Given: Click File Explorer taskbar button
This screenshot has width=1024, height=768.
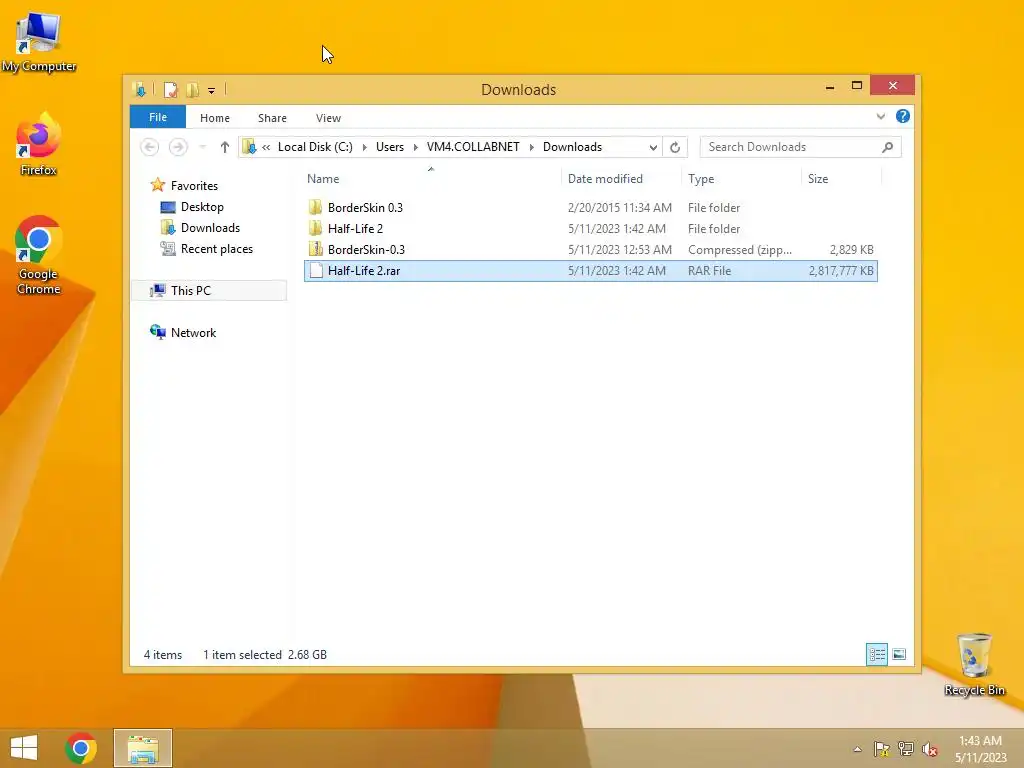Looking at the screenshot, I should 143,748.
